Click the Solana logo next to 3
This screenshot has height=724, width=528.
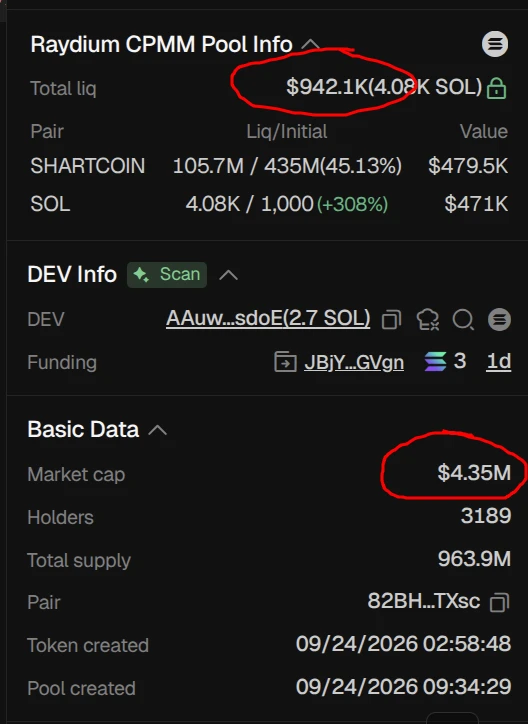[436, 362]
